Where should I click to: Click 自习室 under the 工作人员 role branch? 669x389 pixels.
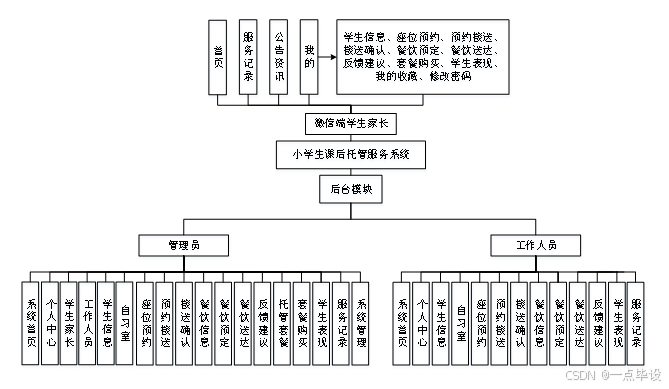460,323
